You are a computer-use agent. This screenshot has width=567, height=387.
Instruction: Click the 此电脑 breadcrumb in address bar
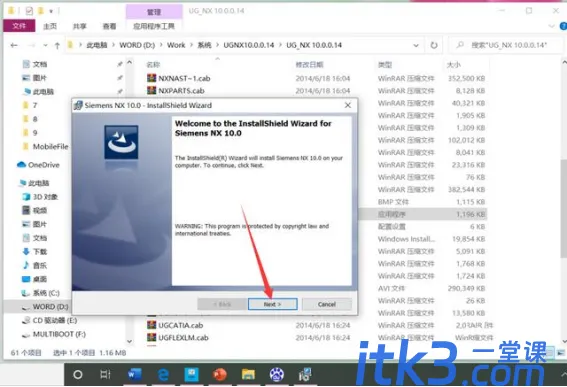(x=97, y=45)
